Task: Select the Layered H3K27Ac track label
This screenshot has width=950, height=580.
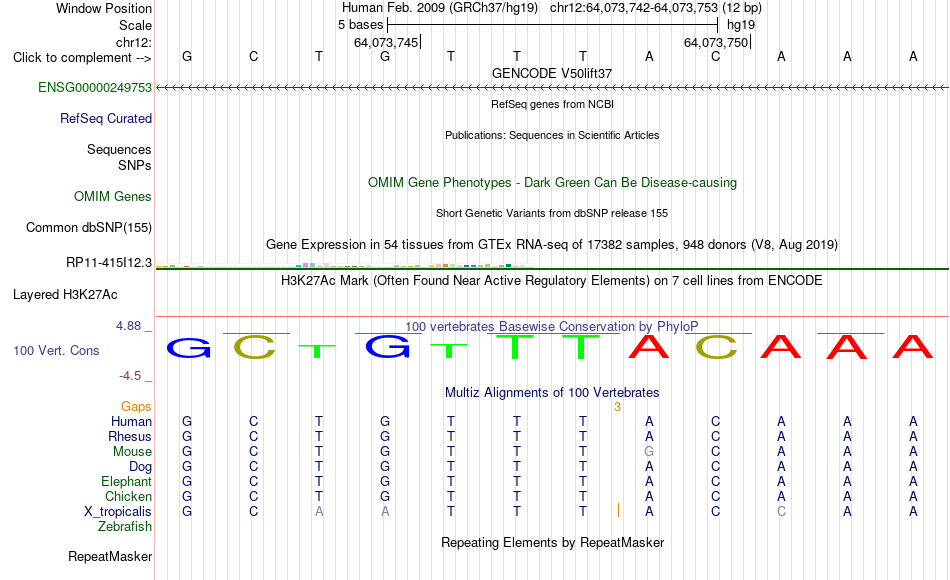Action: point(65,295)
